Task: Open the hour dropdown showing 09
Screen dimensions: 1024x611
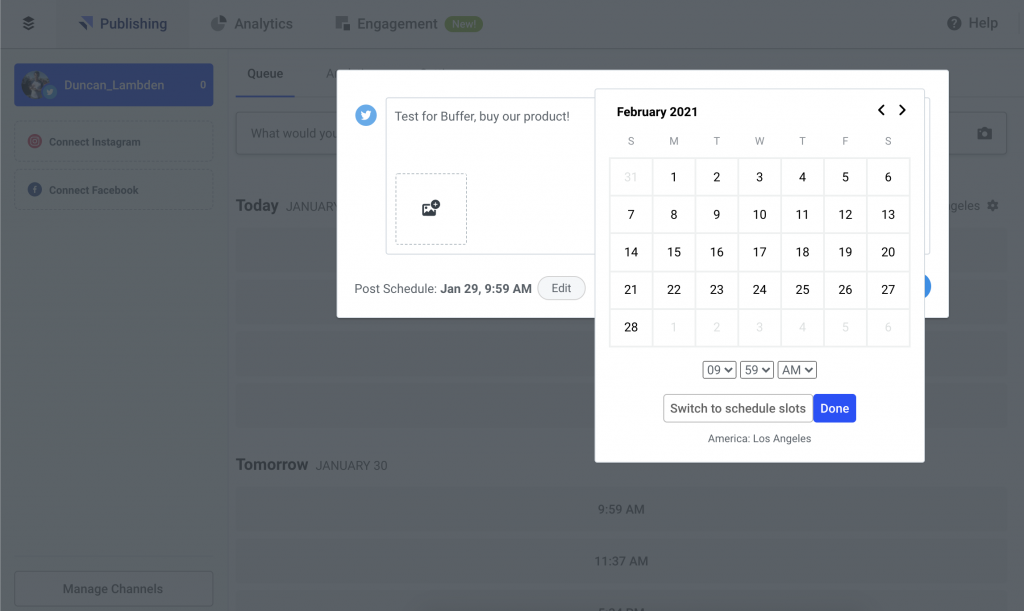Action: 719,369
